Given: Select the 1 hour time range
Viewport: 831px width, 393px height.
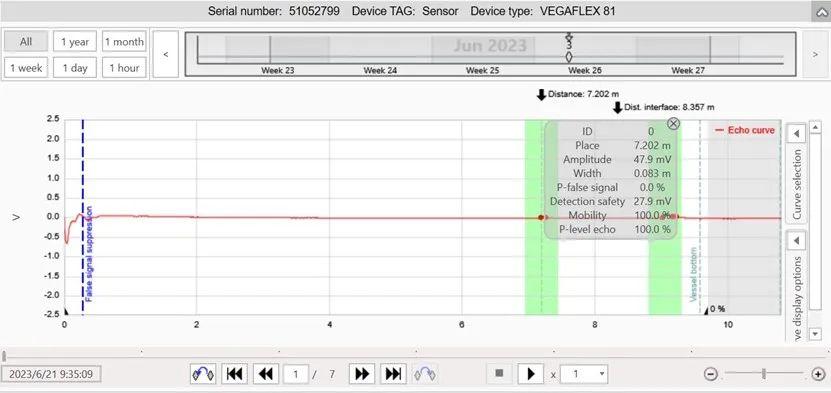Looking at the screenshot, I should click(x=124, y=68).
